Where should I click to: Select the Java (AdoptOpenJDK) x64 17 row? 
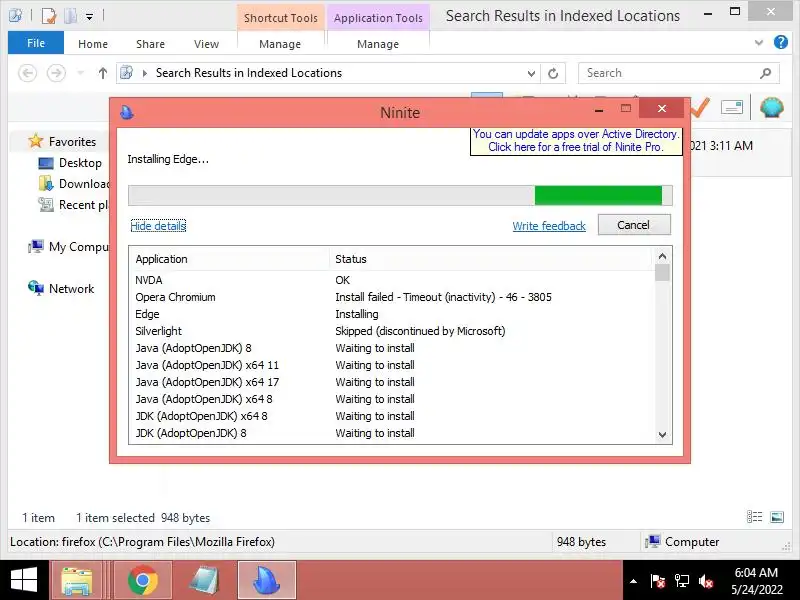(x=391, y=382)
